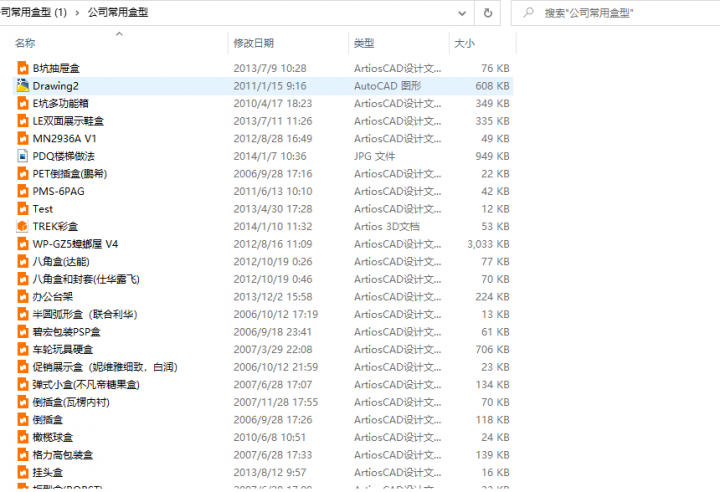Select the Drawing2 AutoCAD file icon

[x=22, y=86]
